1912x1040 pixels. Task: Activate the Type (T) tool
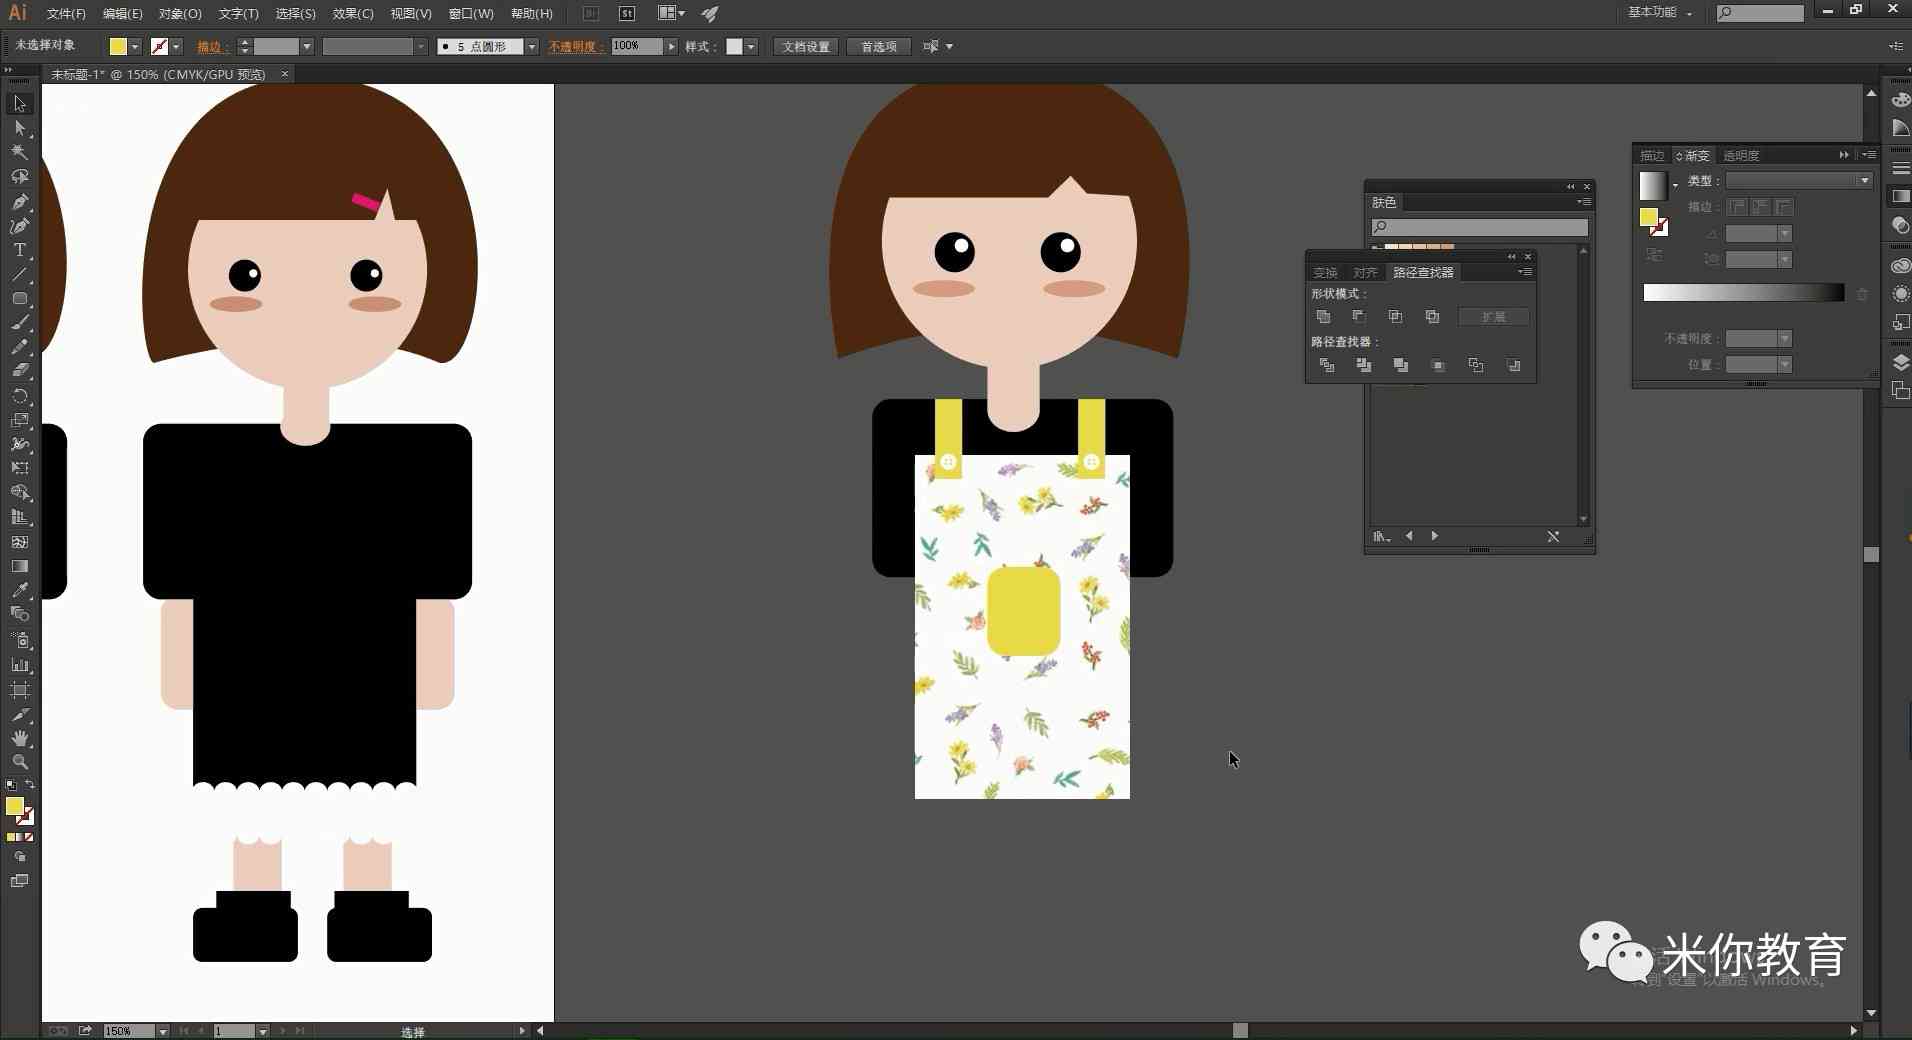tap(19, 250)
